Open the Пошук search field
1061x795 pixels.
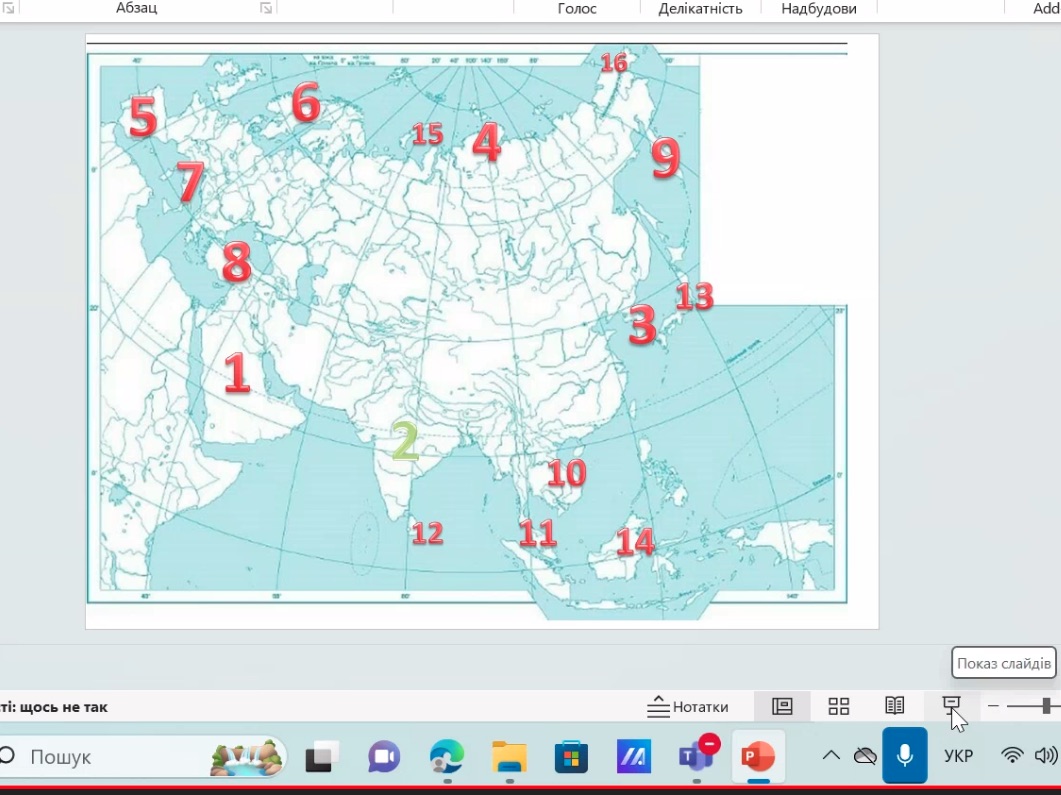click(x=60, y=757)
